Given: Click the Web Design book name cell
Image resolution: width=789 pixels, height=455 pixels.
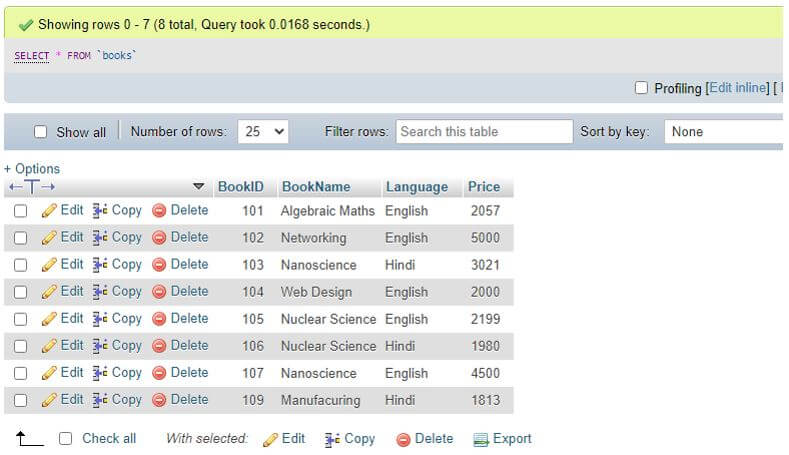Looking at the screenshot, I should [x=317, y=292].
